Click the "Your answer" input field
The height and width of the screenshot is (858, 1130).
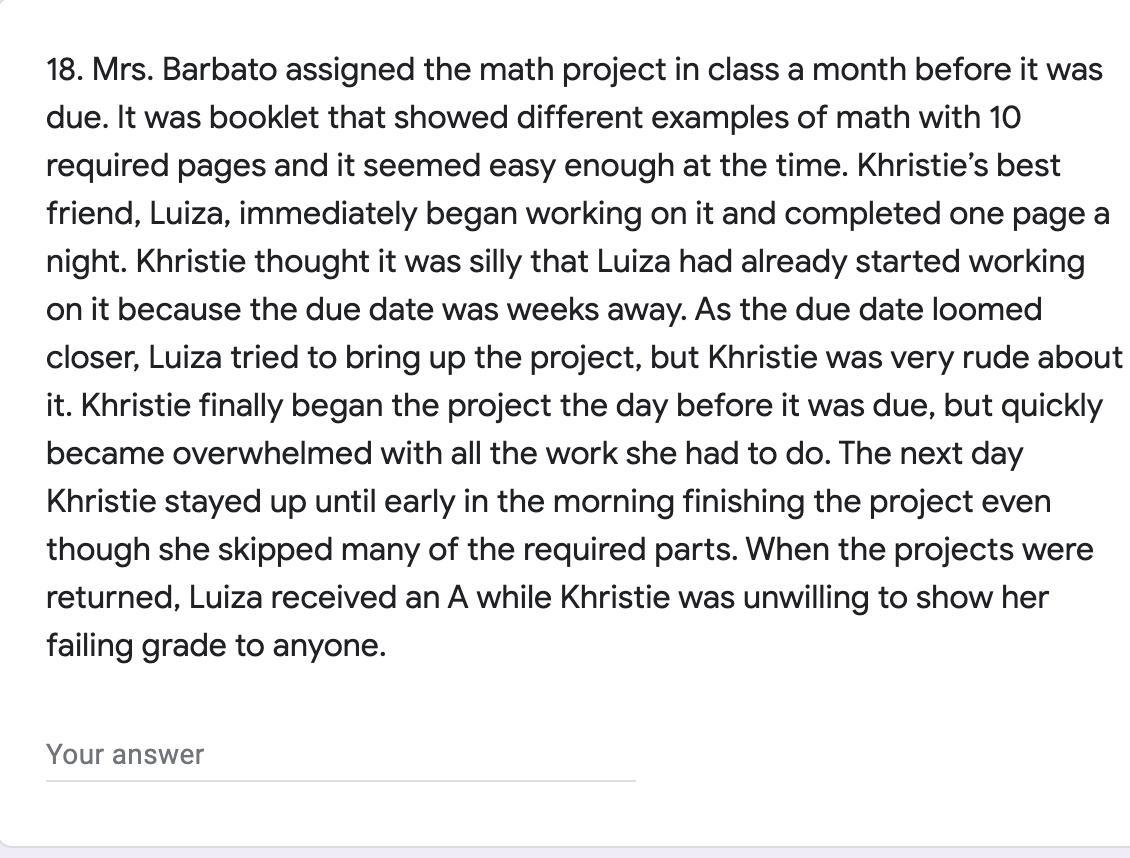(340, 755)
